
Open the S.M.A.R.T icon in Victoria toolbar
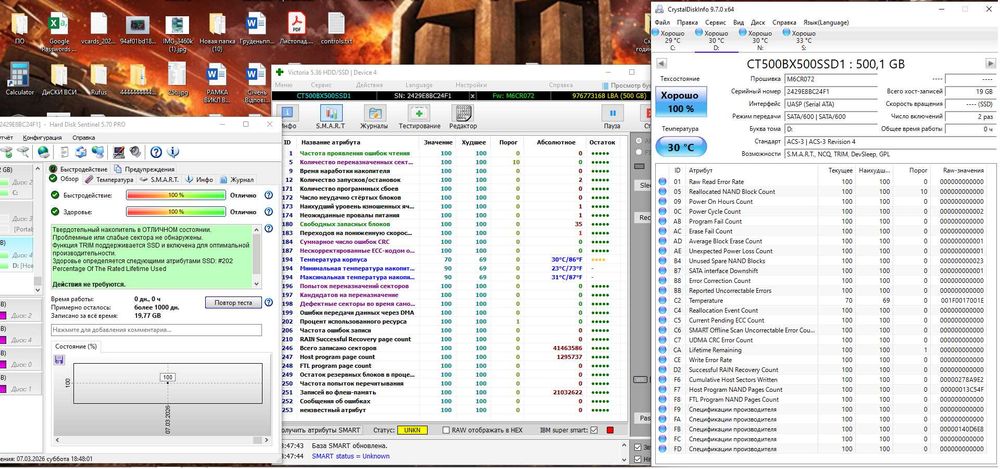tap(330, 114)
